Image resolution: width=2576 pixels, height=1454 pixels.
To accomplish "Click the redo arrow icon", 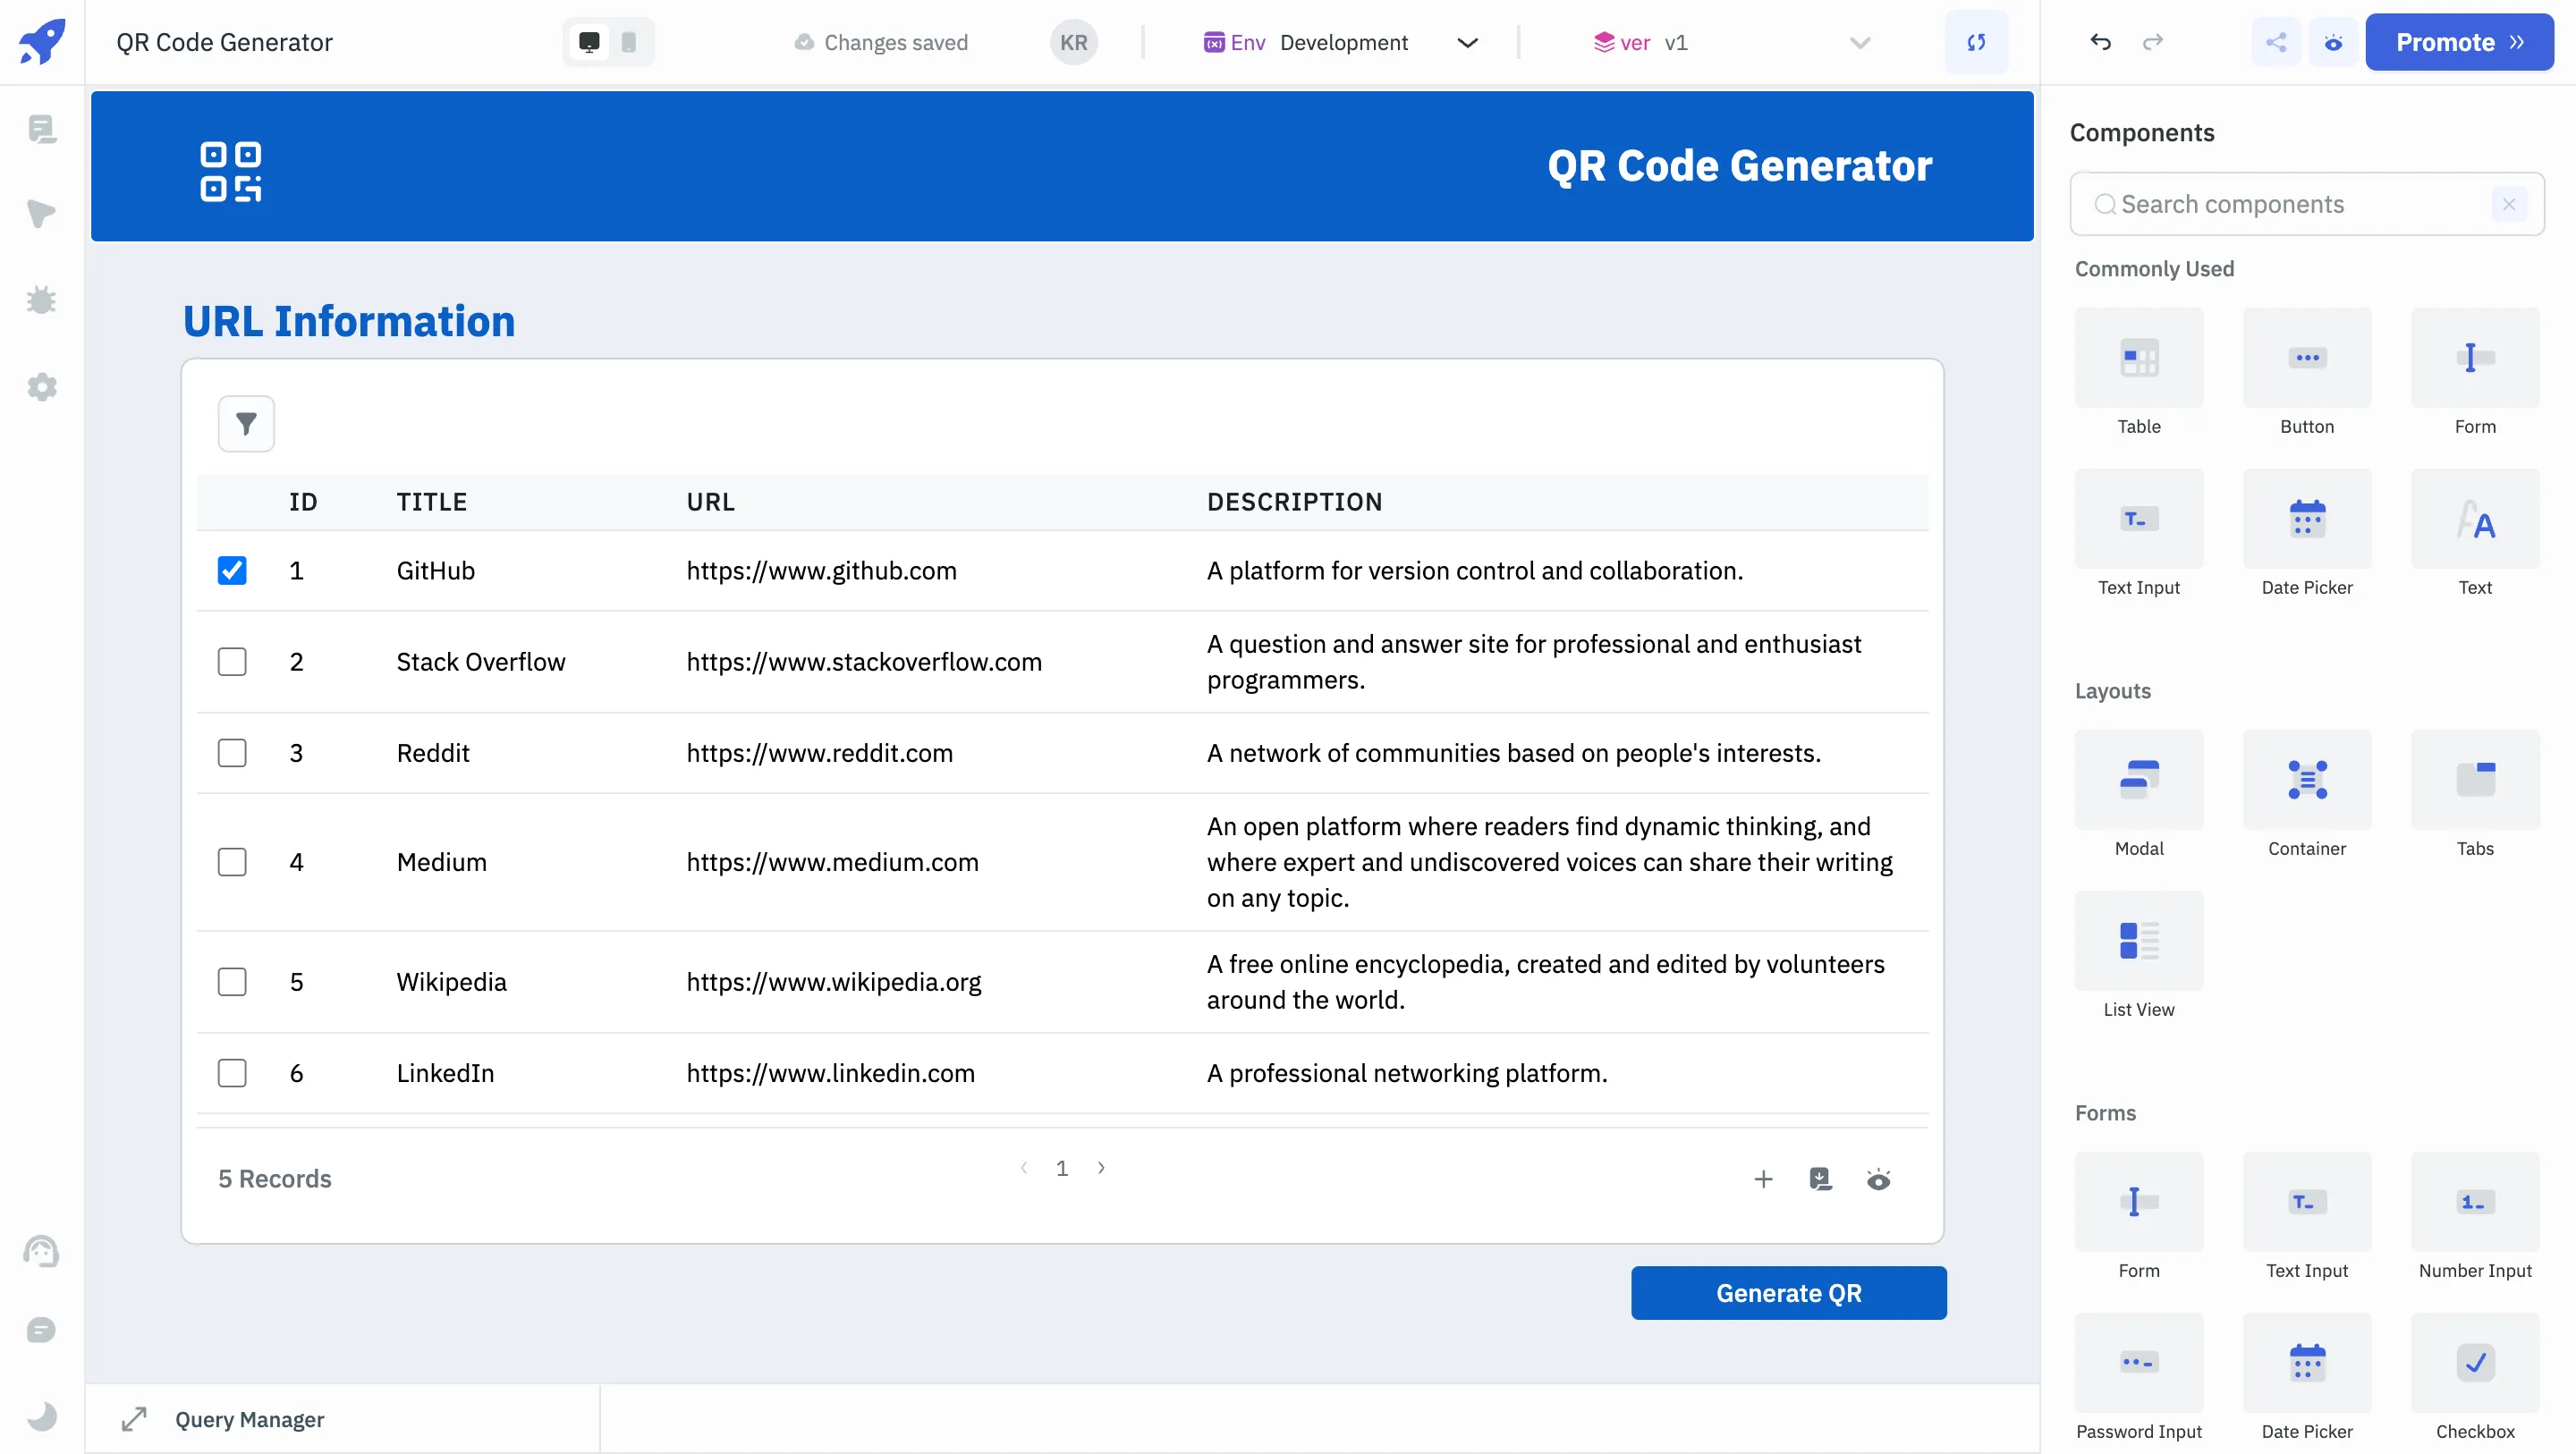I will 2153,42.
